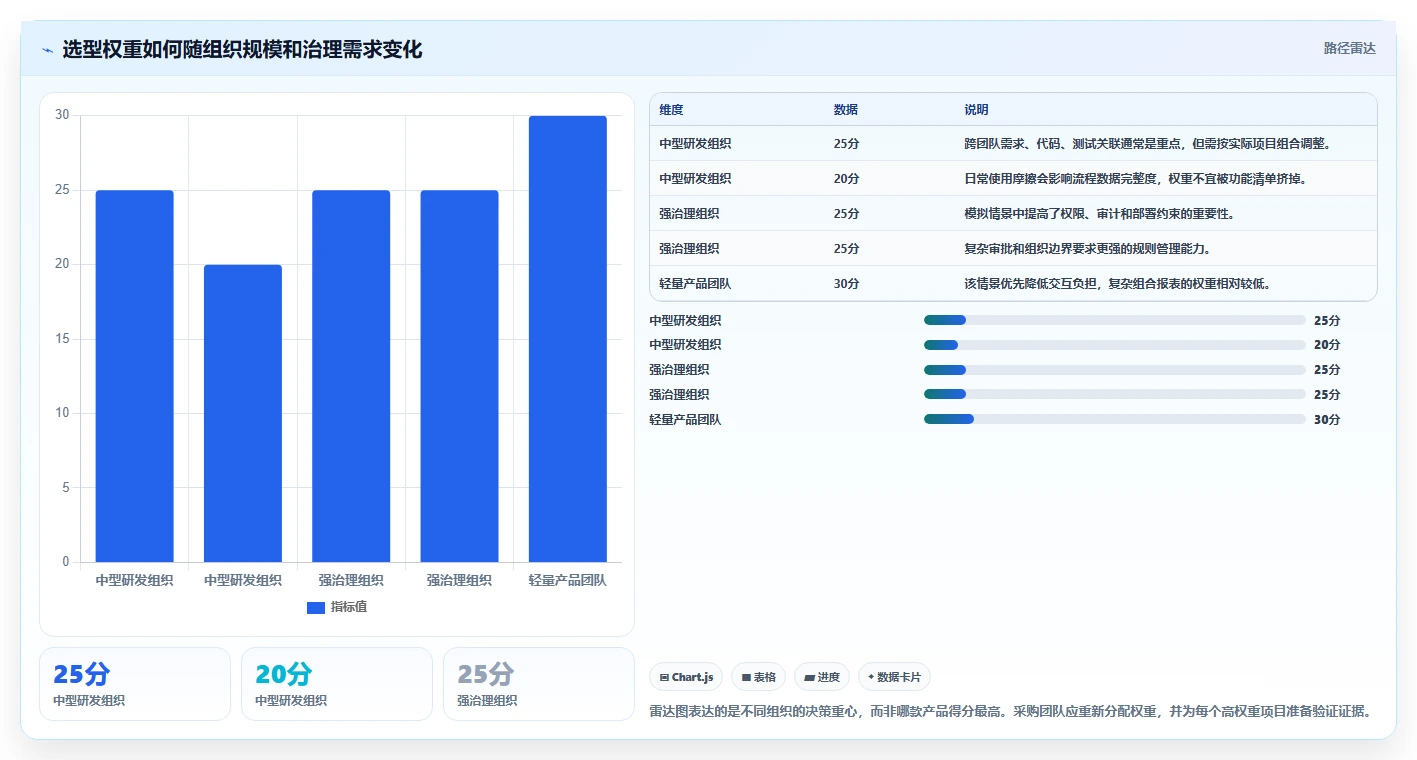Click the 轻量产品团队 bar in chart

pyautogui.click(x=568, y=339)
